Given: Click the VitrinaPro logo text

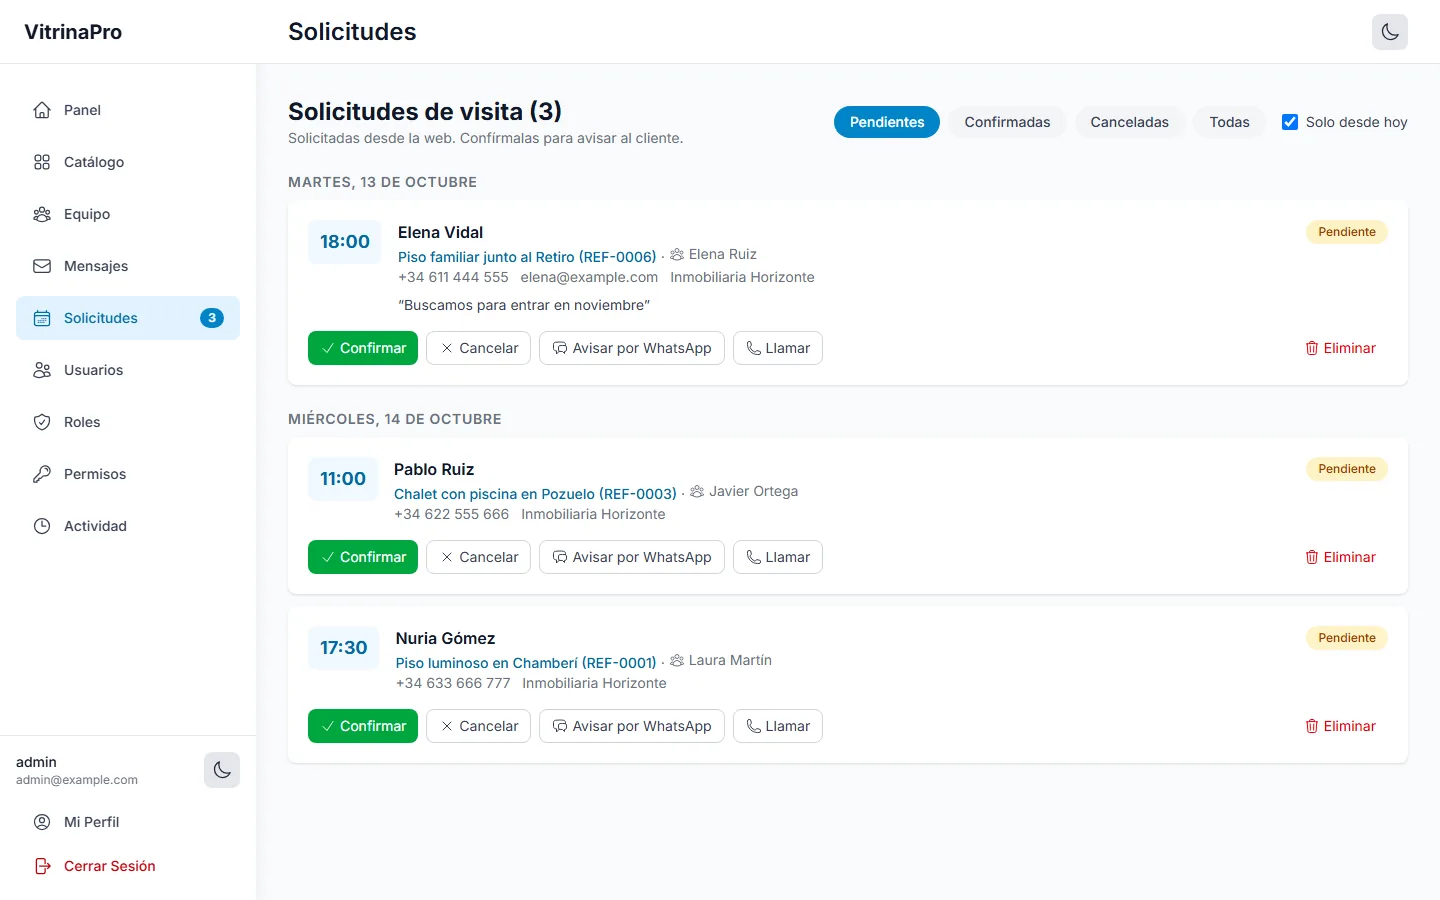Looking at the screenshot, I should [x=73, y=32].
